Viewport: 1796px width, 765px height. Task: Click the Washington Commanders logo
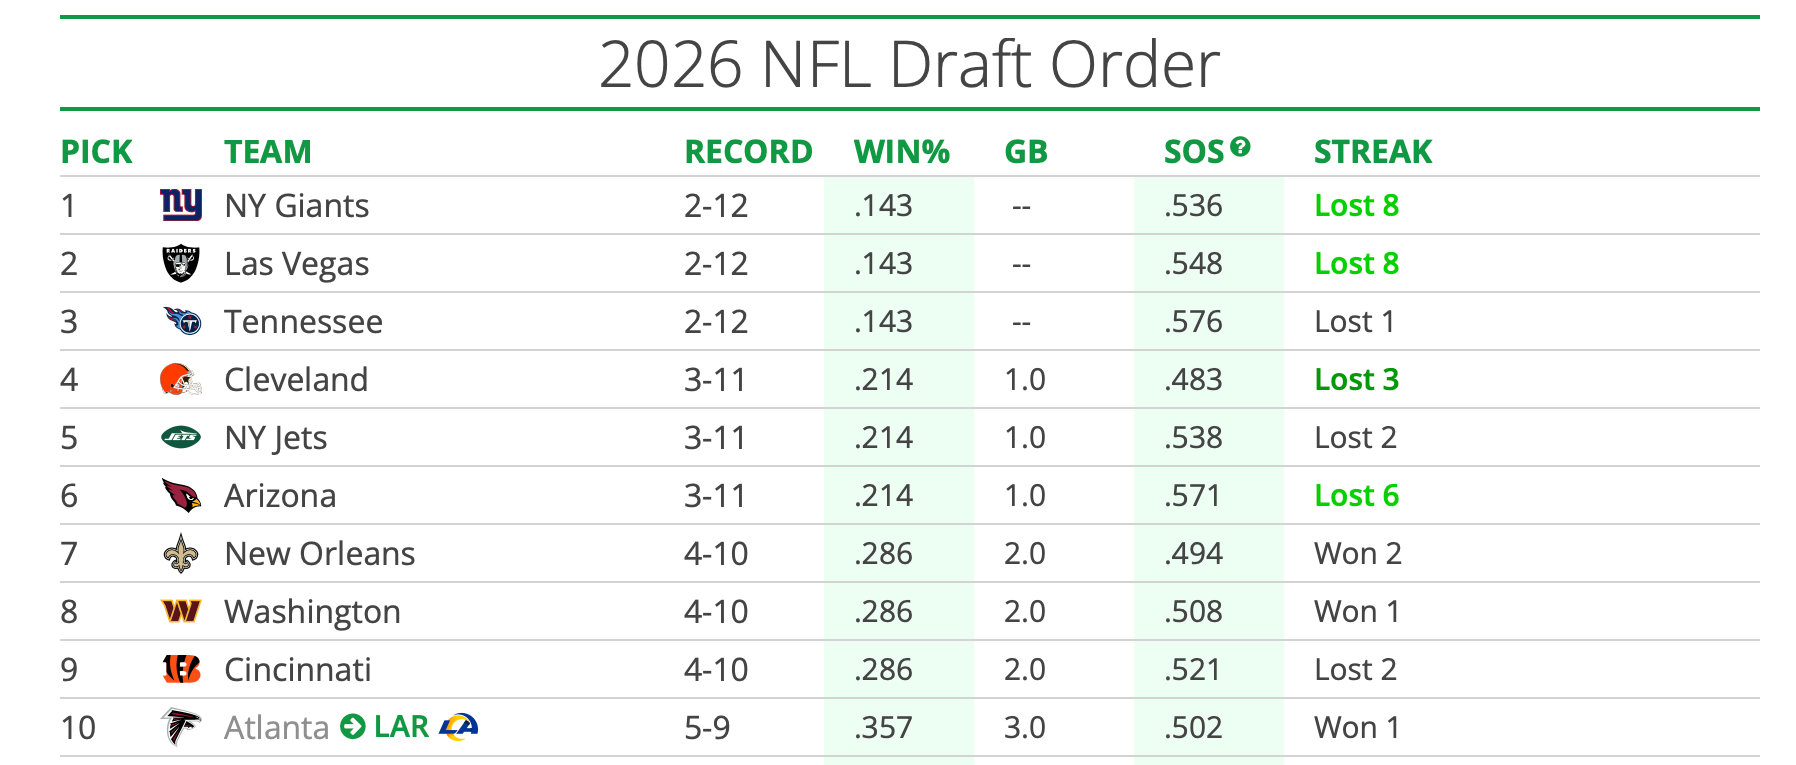[x=181, y=611]
